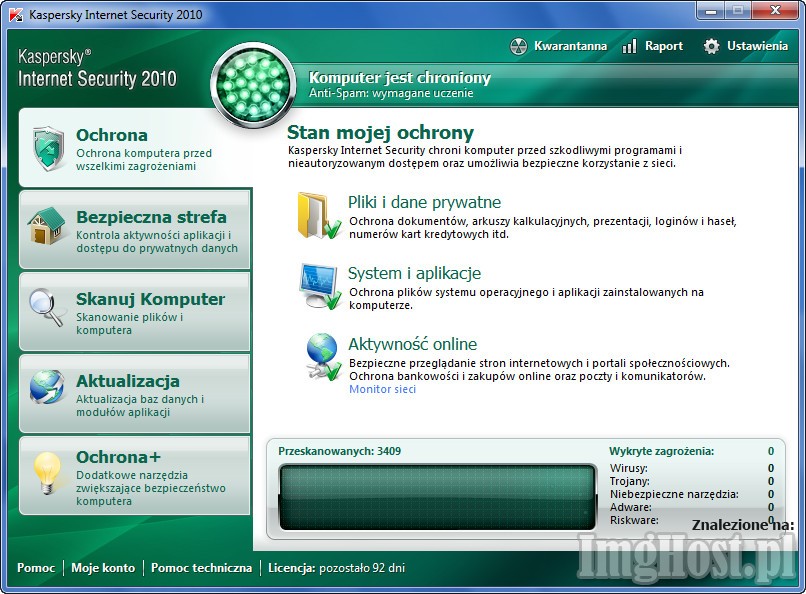The width and height of the screenshot is (806, 594).
Task: Select the Ochrona tab
Action: [136, 147]
